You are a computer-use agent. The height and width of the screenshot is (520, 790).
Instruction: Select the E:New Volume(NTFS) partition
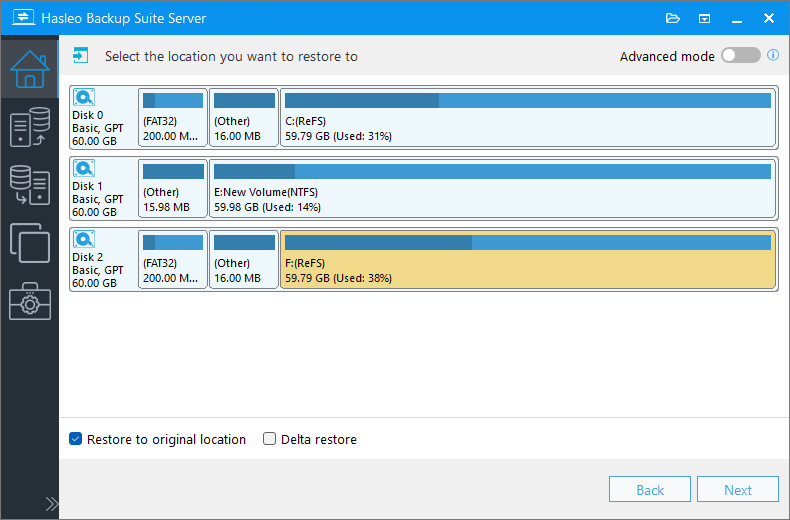(493, 188)
